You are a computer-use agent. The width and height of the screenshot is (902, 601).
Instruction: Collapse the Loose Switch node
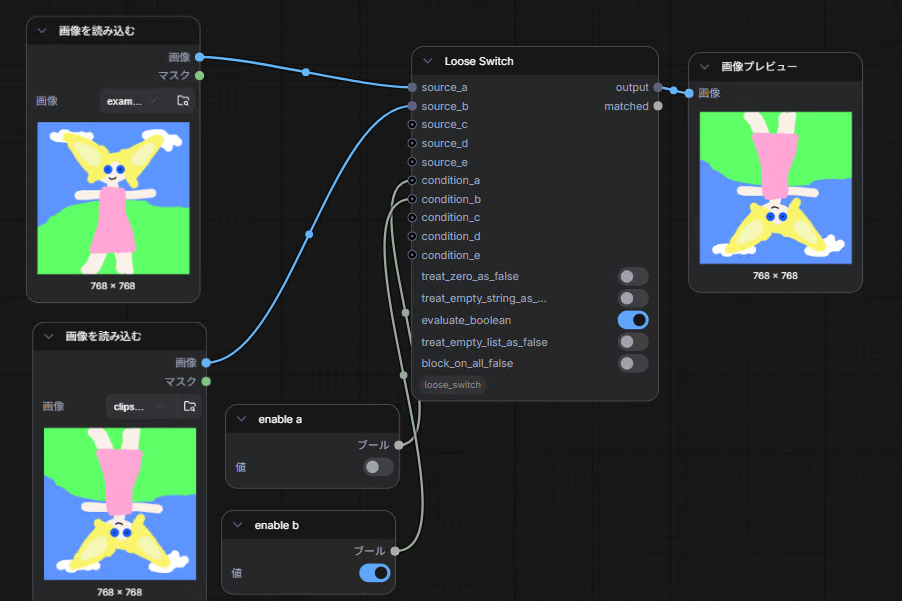point(427,61)
